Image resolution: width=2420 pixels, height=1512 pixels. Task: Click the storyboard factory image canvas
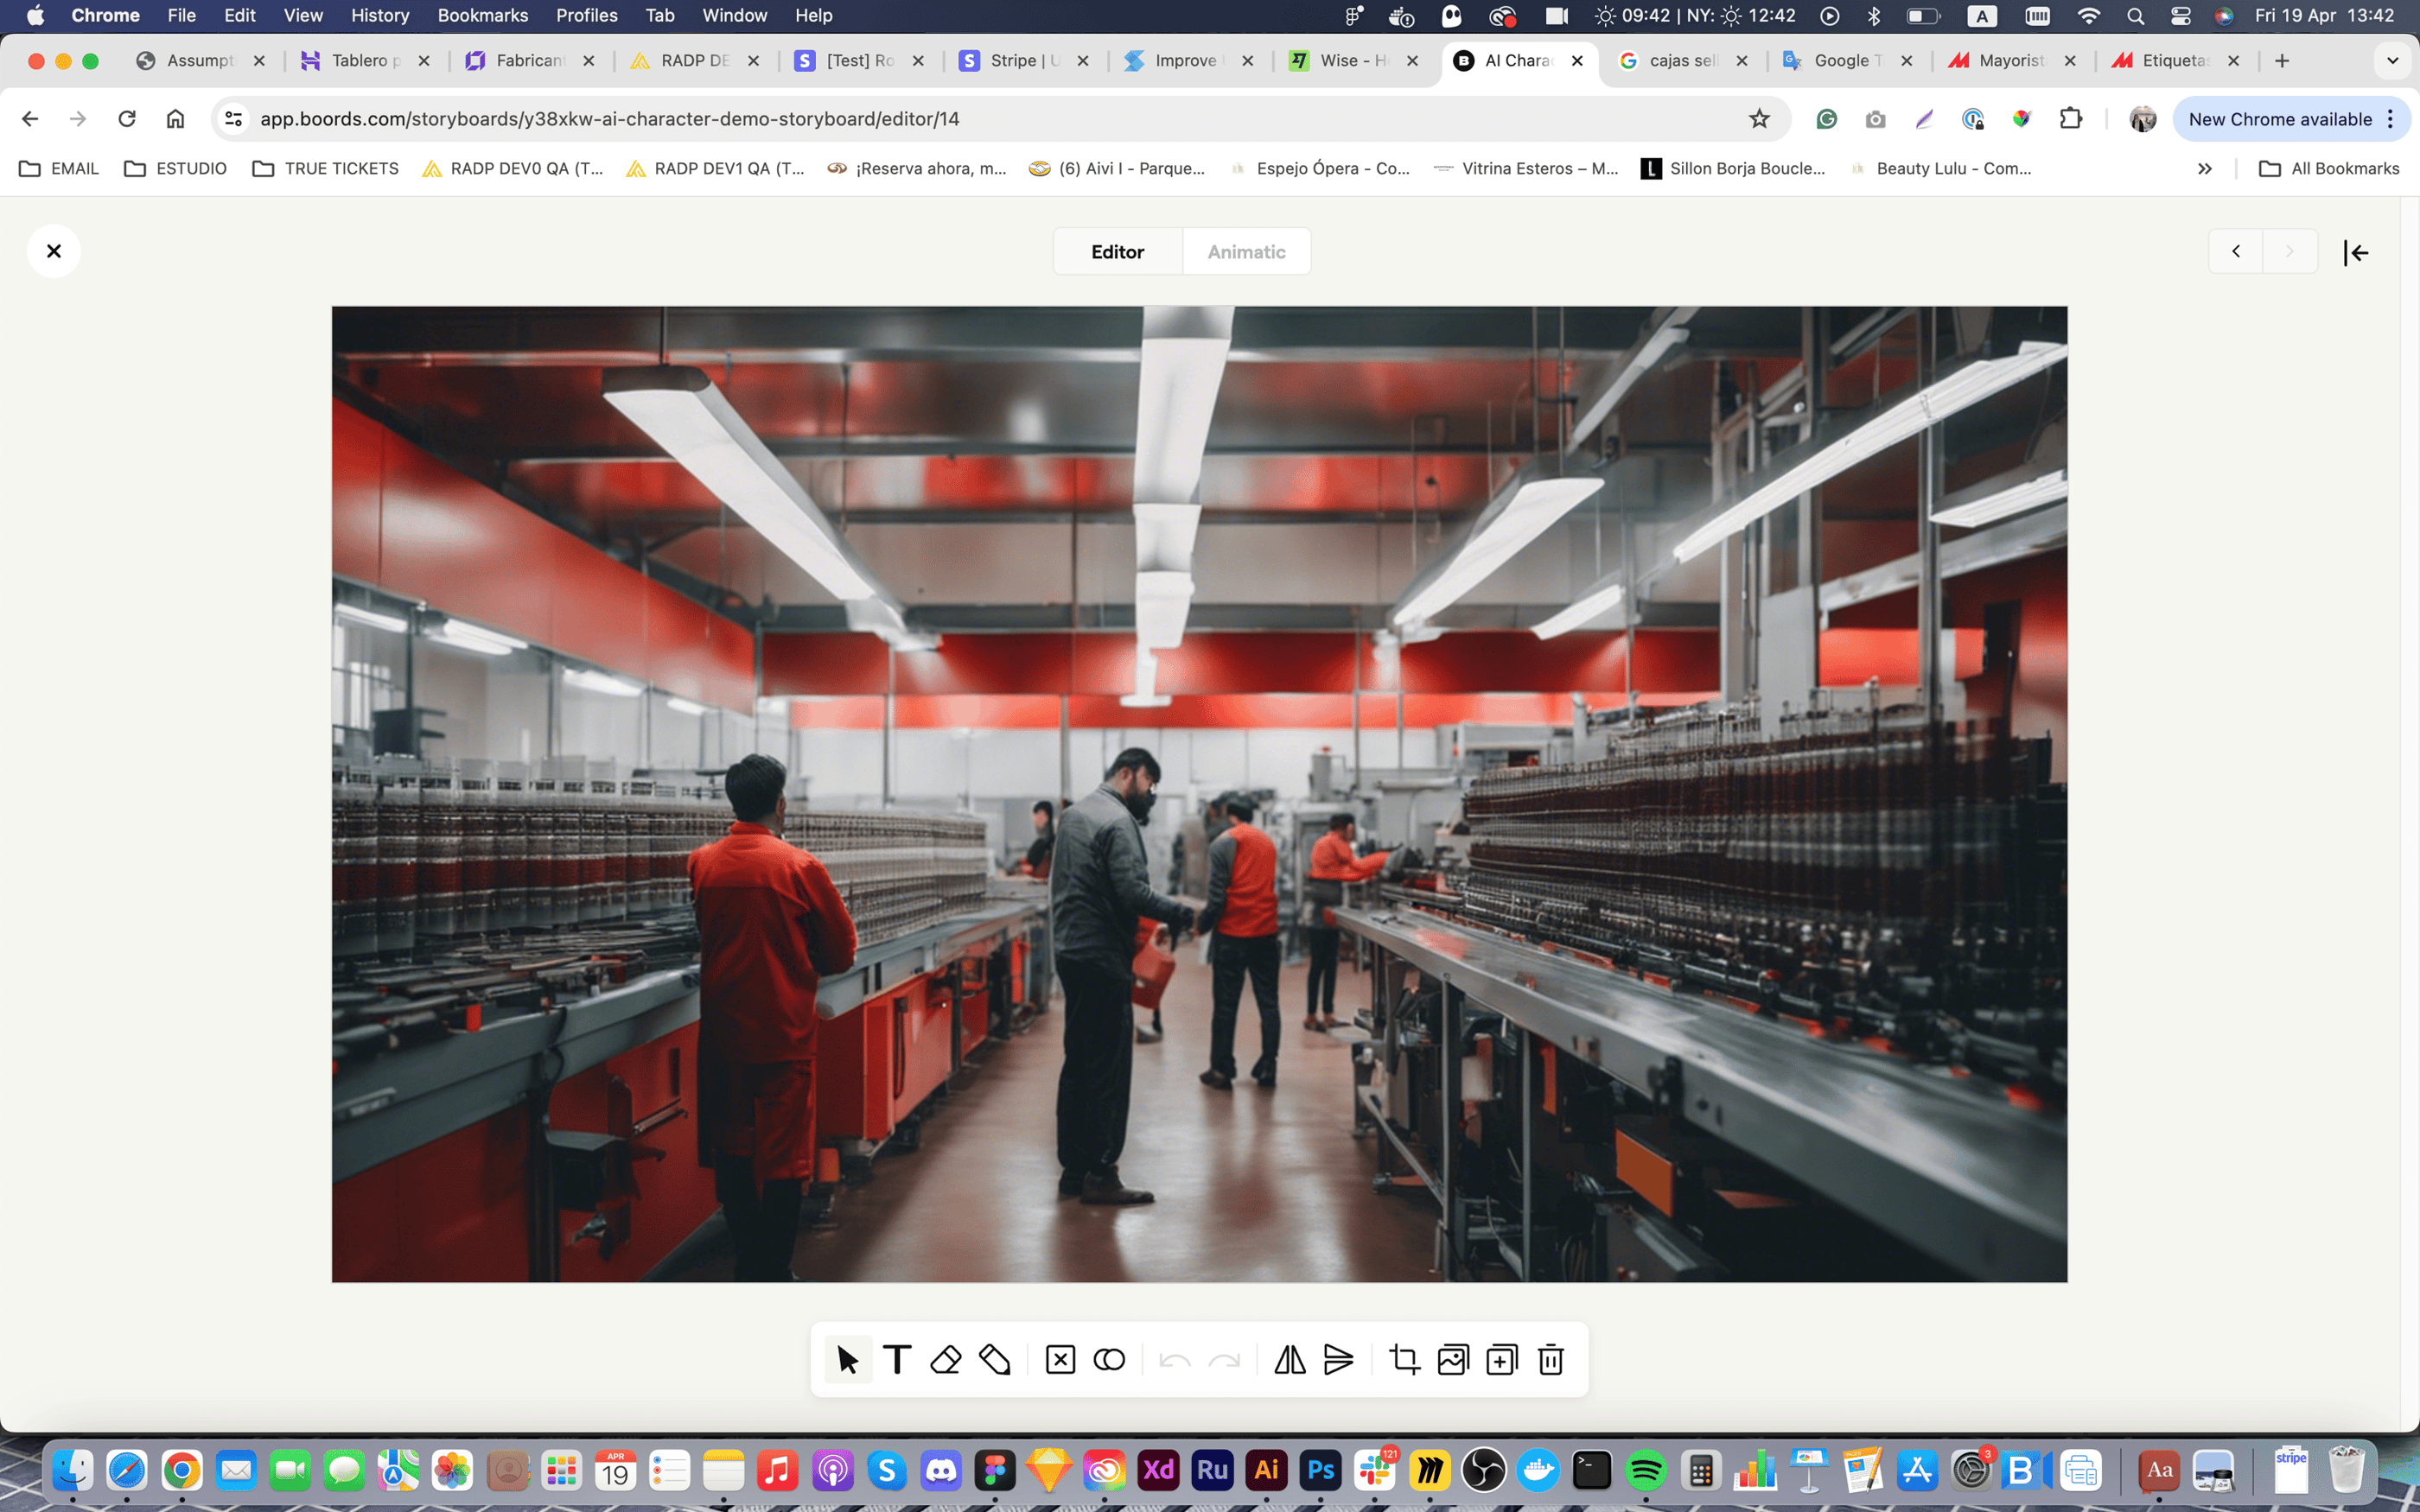[x=1199, y=794]
